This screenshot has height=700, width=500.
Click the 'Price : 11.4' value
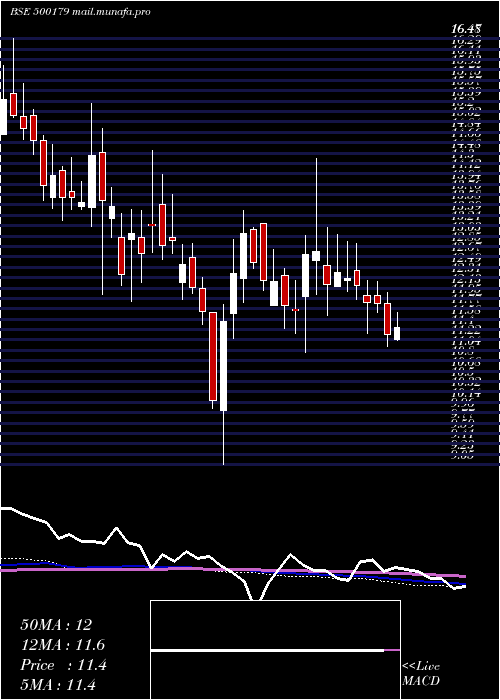pyautogui.click(x=63, y=665)
